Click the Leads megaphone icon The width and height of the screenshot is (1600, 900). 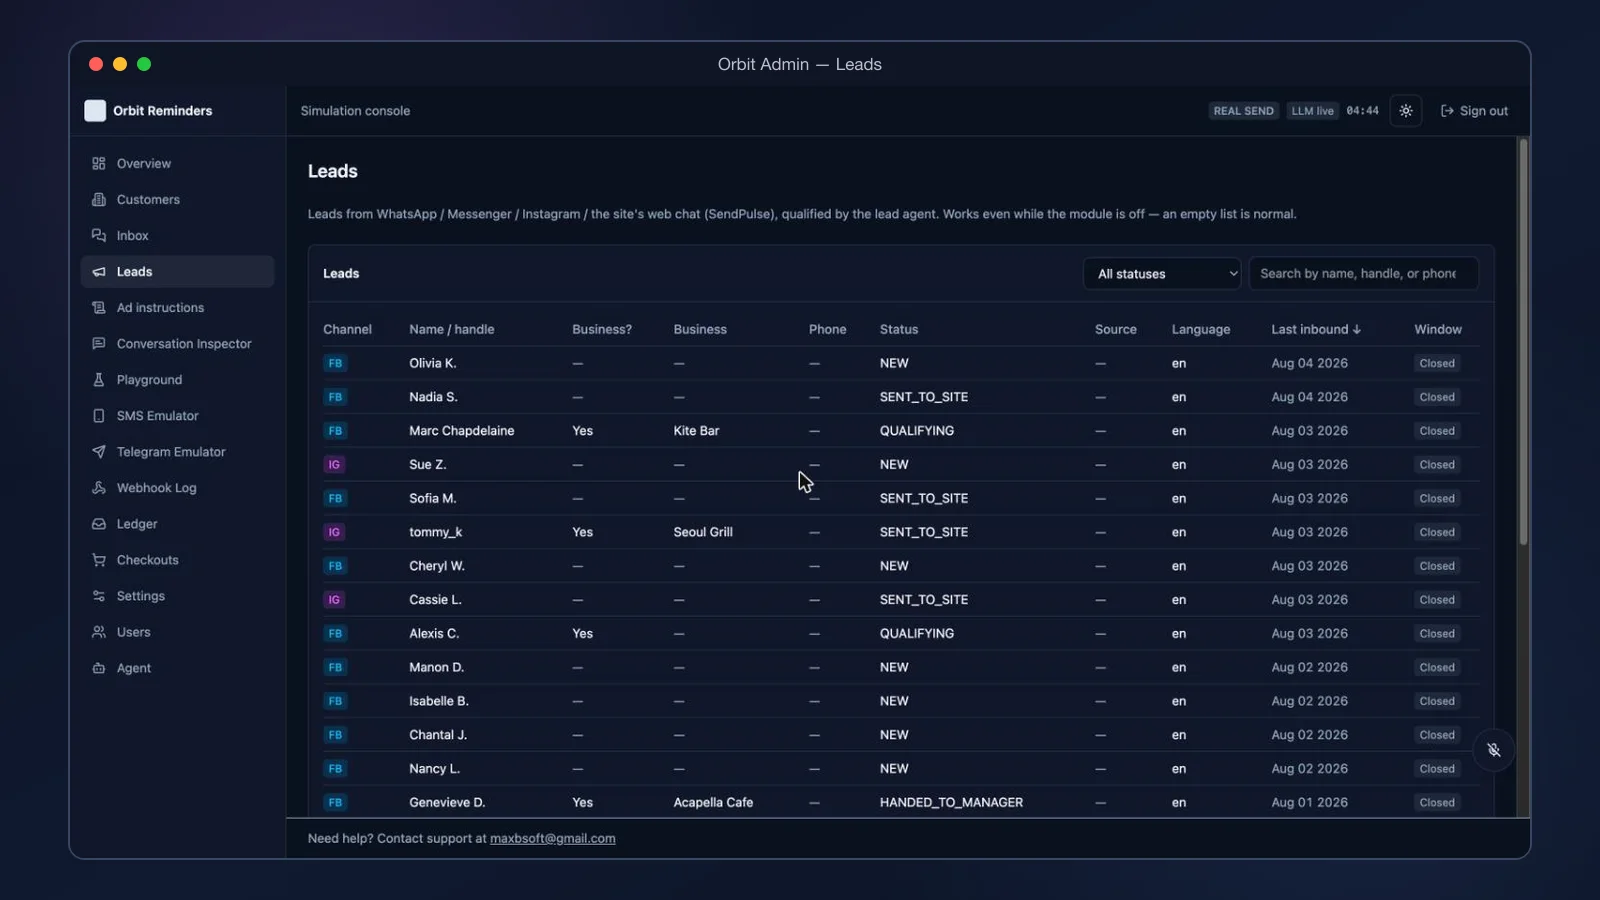[x=99, y=271]
